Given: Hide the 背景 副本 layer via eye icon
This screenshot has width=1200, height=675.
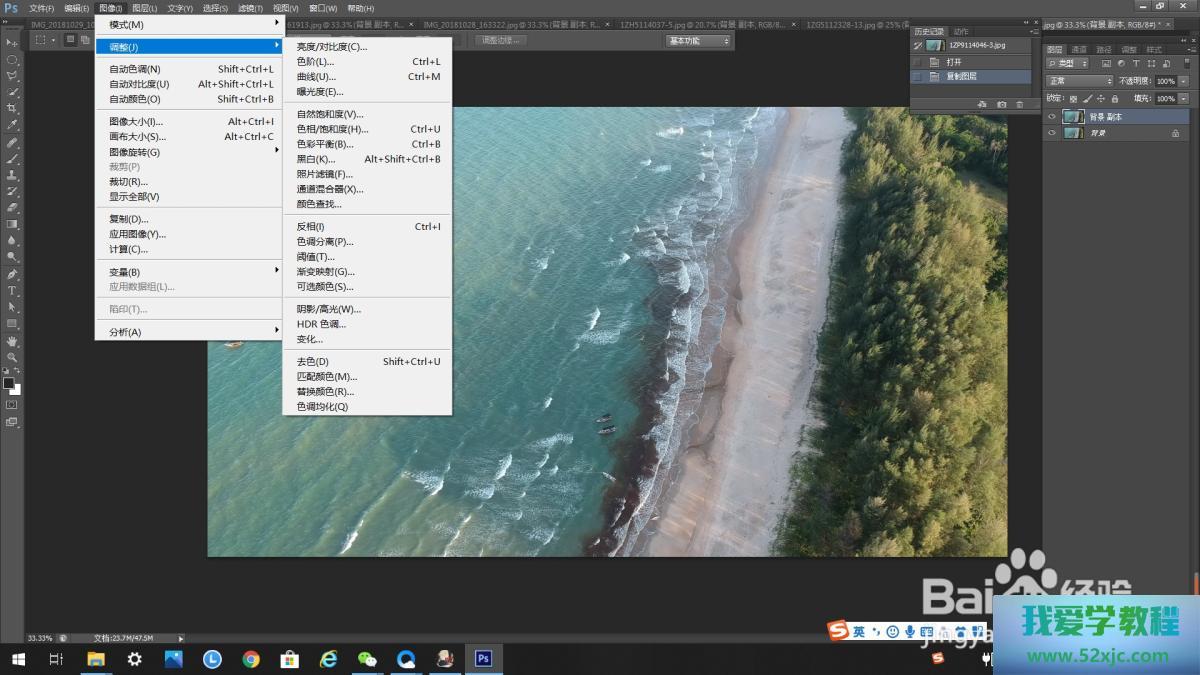Looking at the screenshot, I should point(1051,117).
